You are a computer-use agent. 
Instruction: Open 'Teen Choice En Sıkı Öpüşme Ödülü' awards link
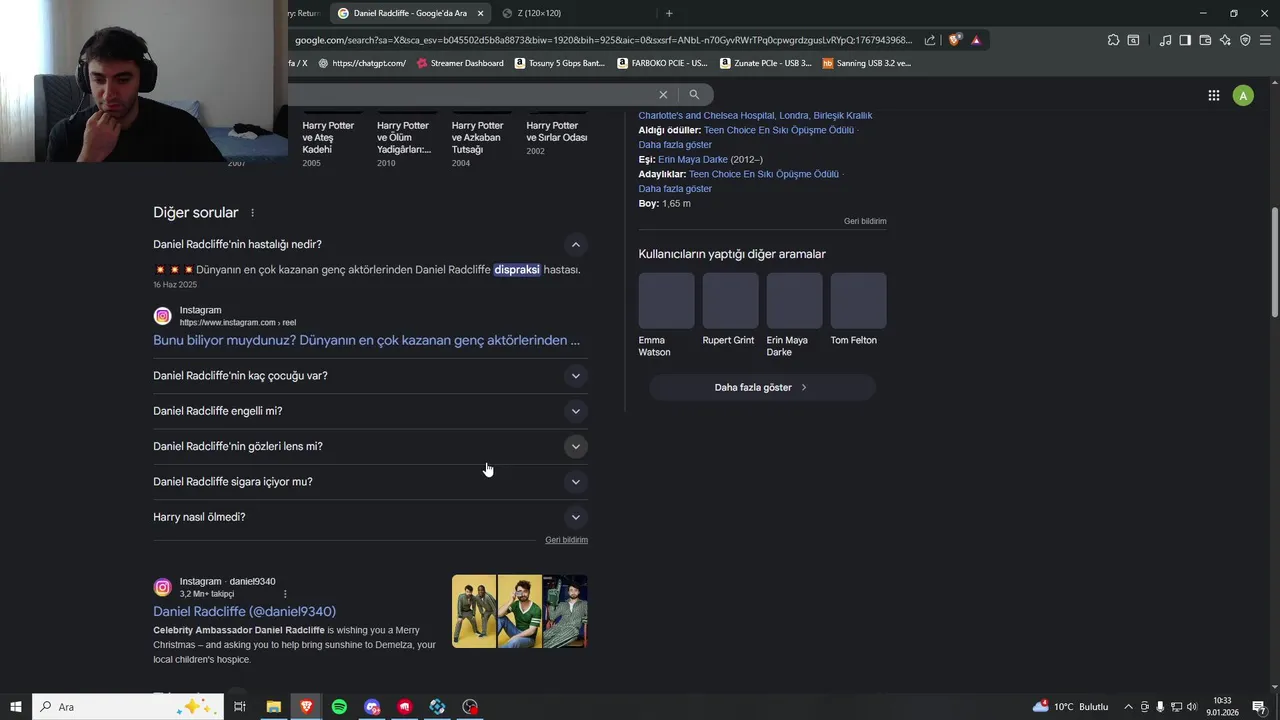779,130
